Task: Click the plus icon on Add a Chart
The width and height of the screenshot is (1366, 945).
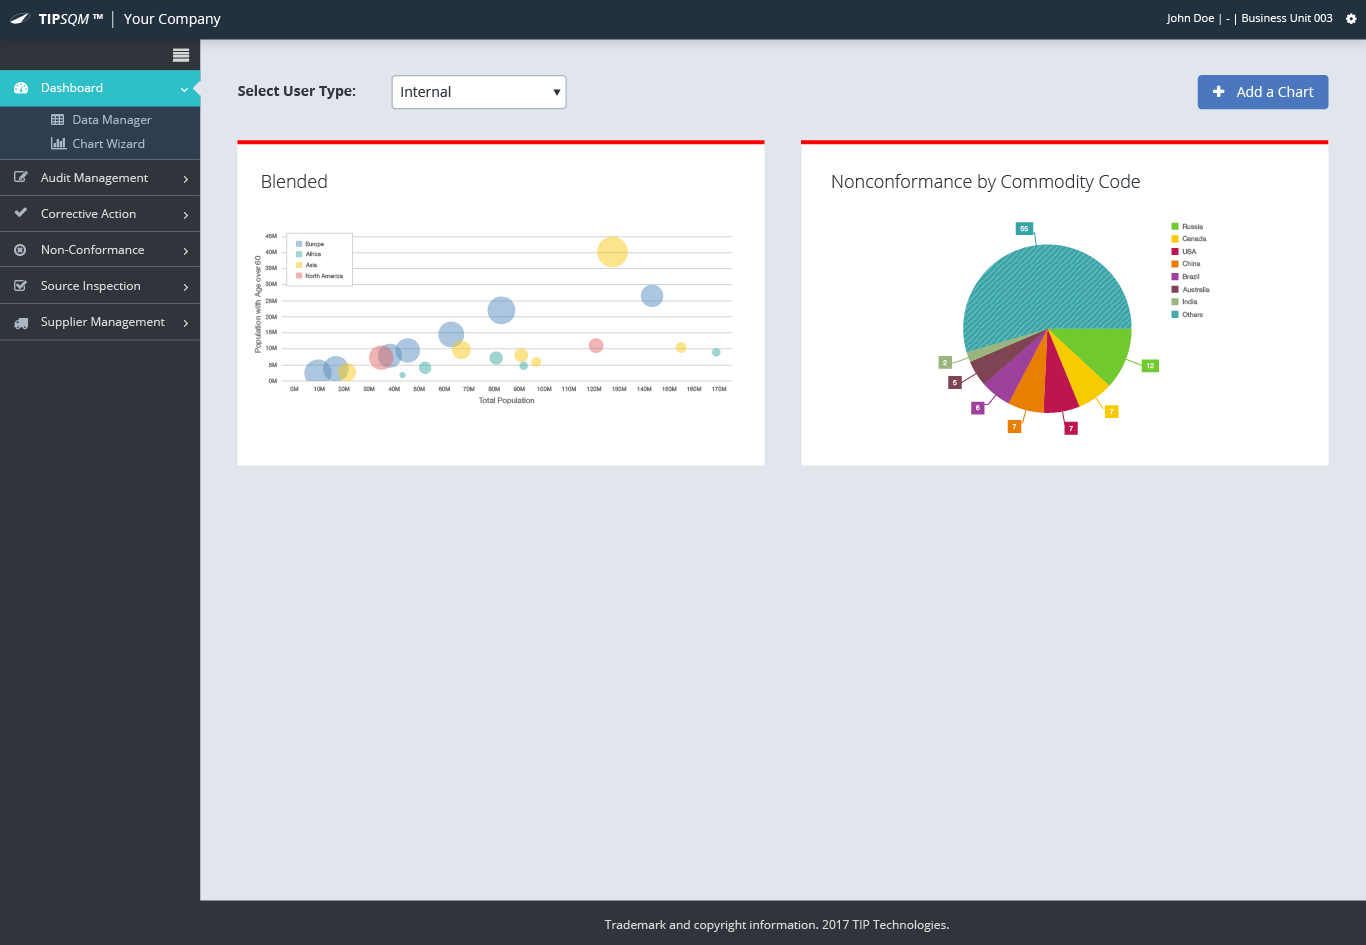Action: coord(1218,92)
